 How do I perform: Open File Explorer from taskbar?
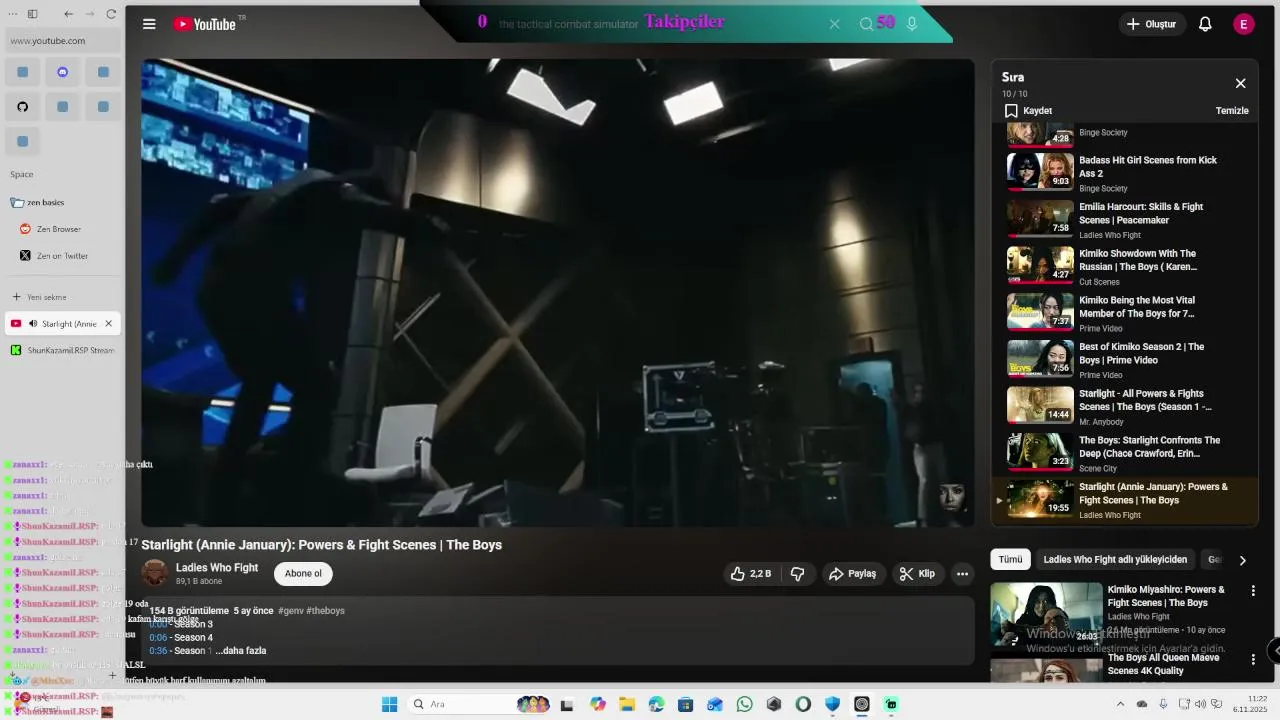tap(627, 704)
